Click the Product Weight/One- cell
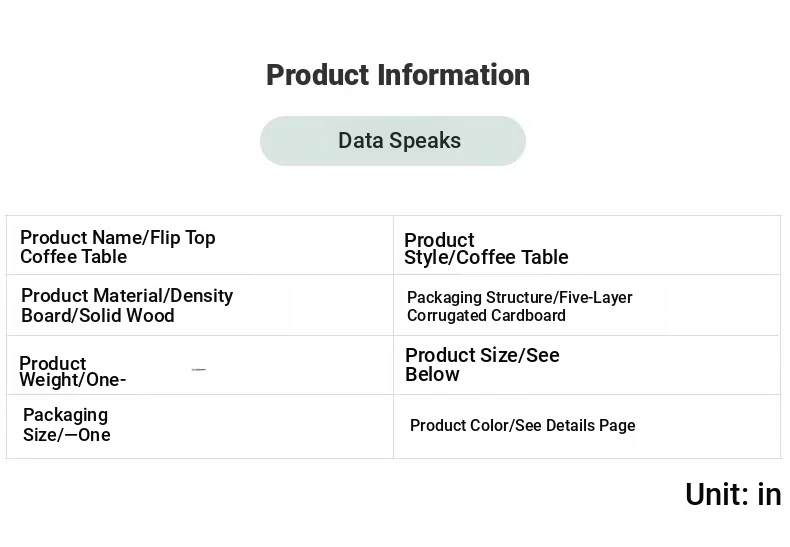790x547 pixels. [200, 365]
